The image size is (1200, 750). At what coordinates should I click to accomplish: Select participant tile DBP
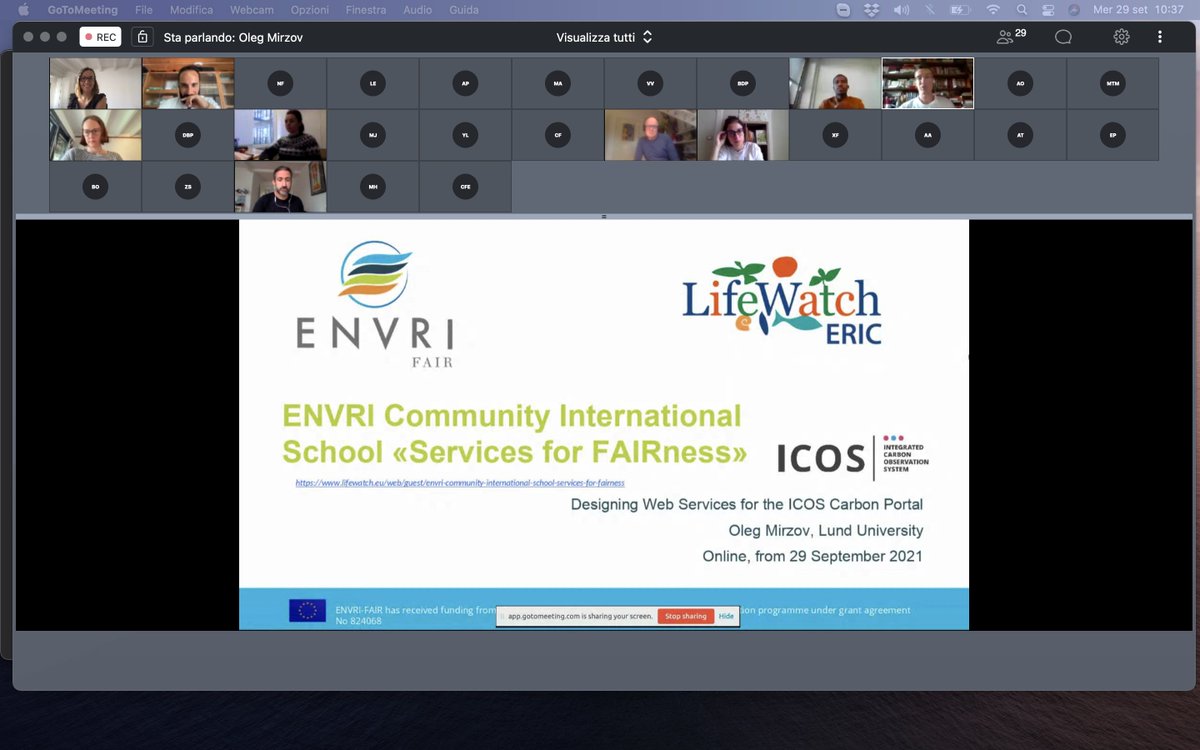(x=187, y=135)
